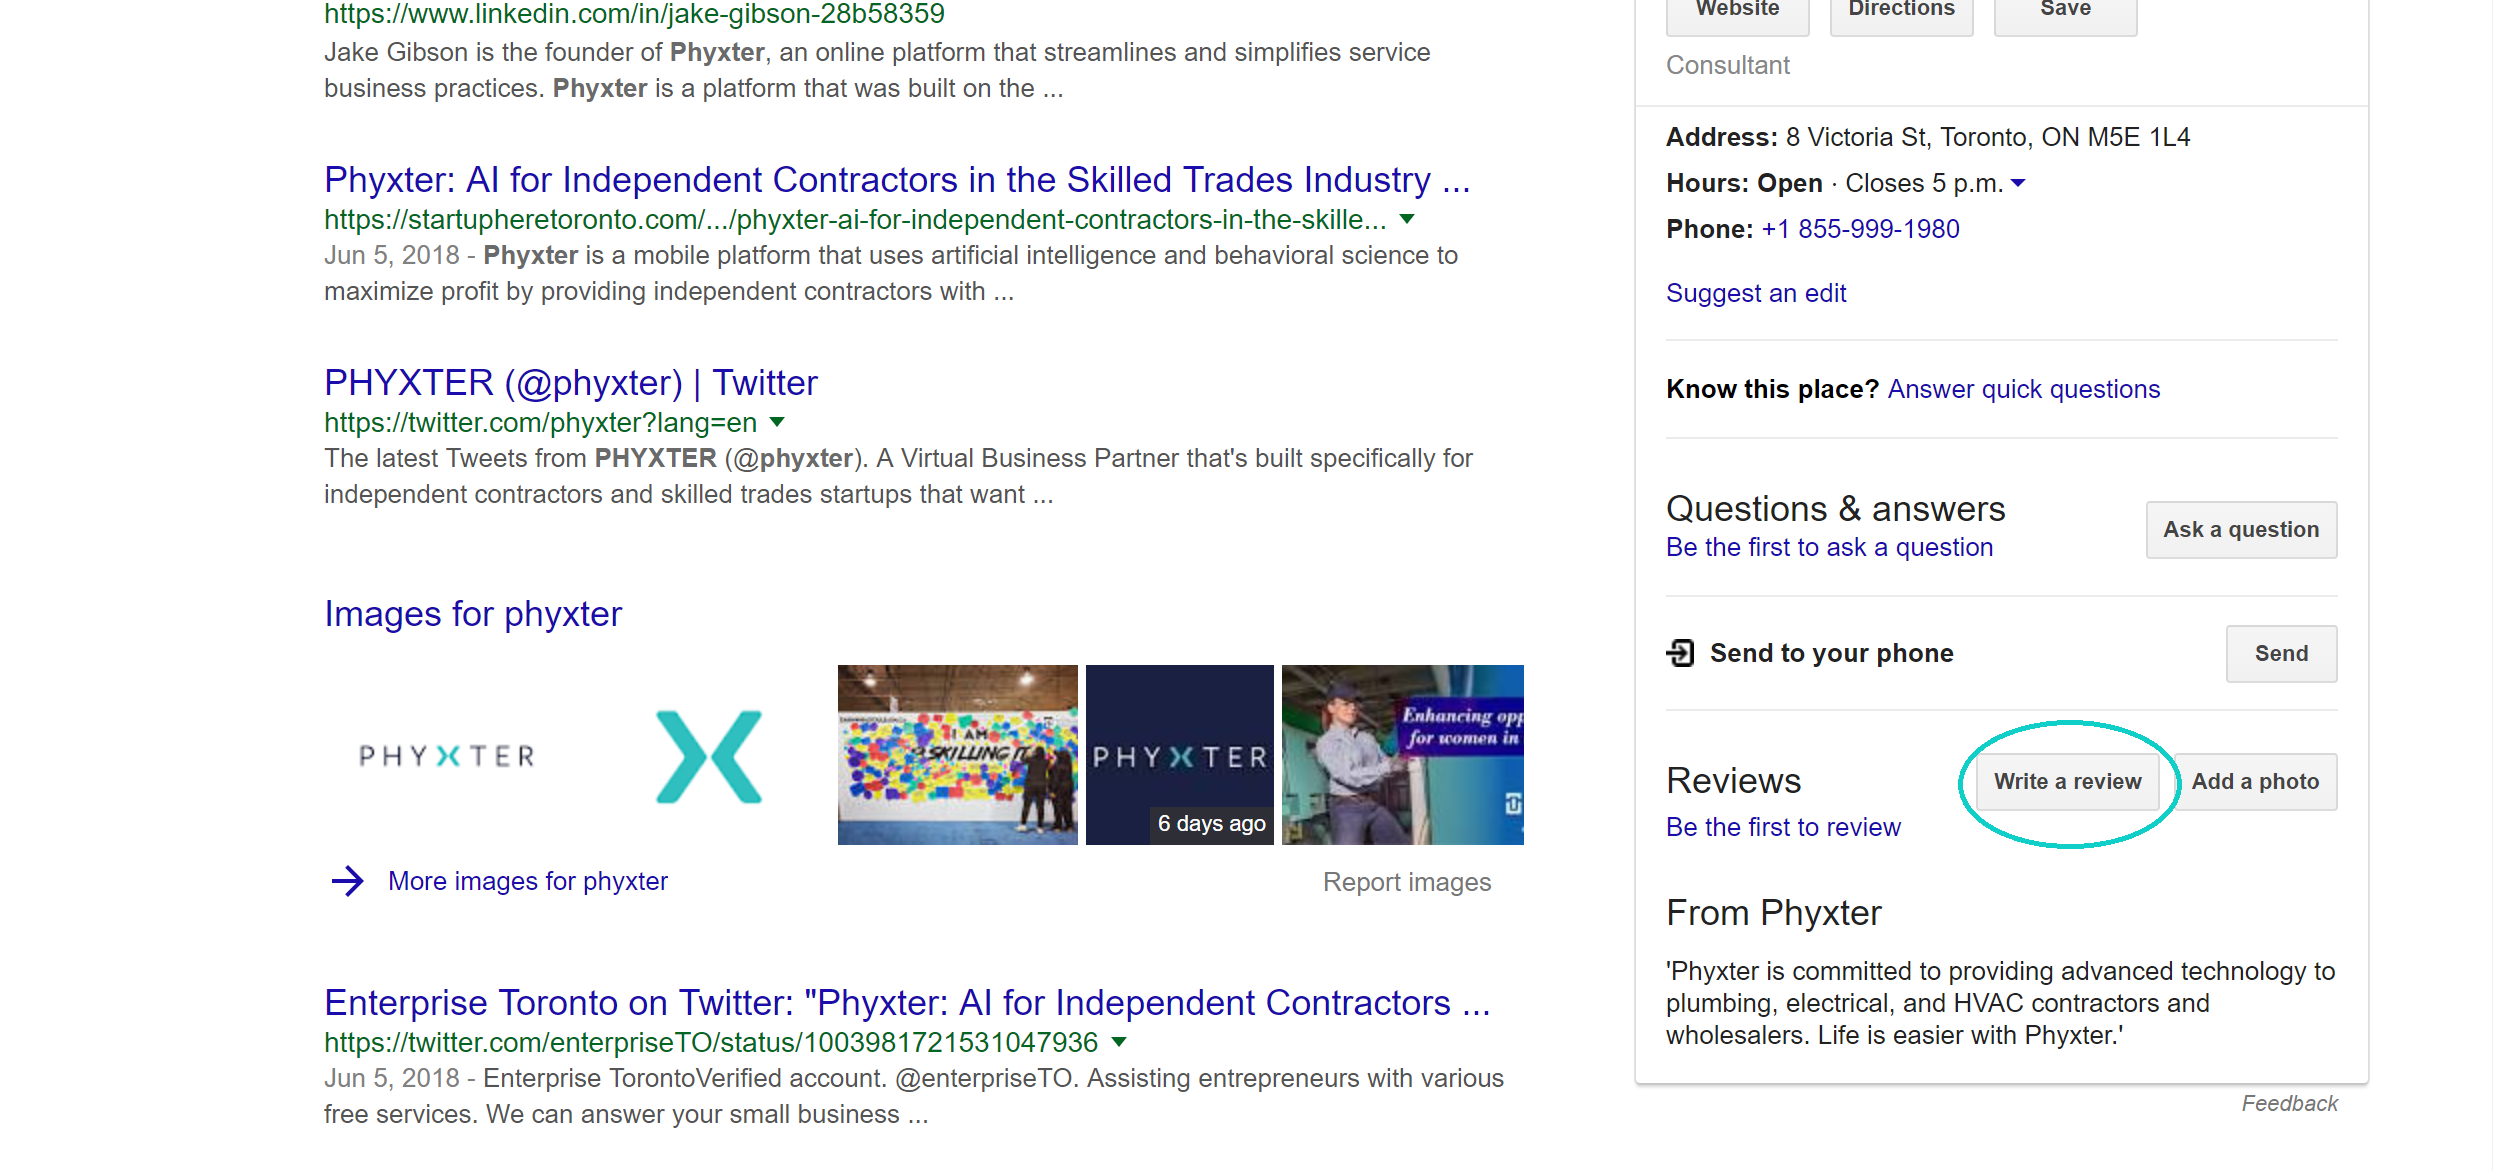Open the PHYXTER wordmark logo thumbnail
Viewport: 2493px width, 1171px height.
447,756
